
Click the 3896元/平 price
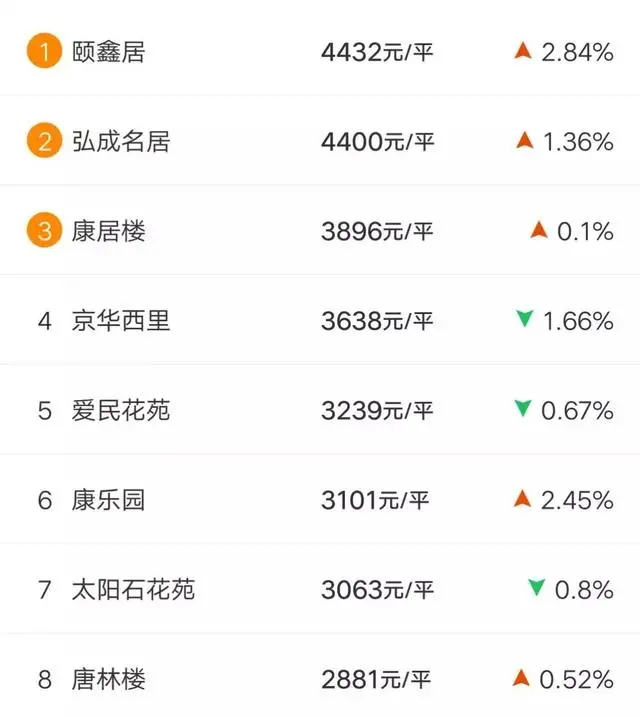[377, 231]
